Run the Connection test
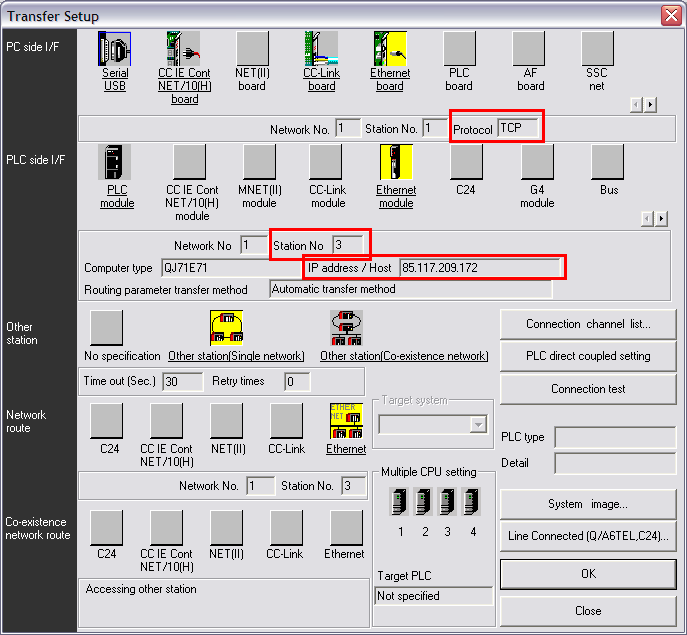This screenshot has width=687, height=635. click(x=588, y=389)
